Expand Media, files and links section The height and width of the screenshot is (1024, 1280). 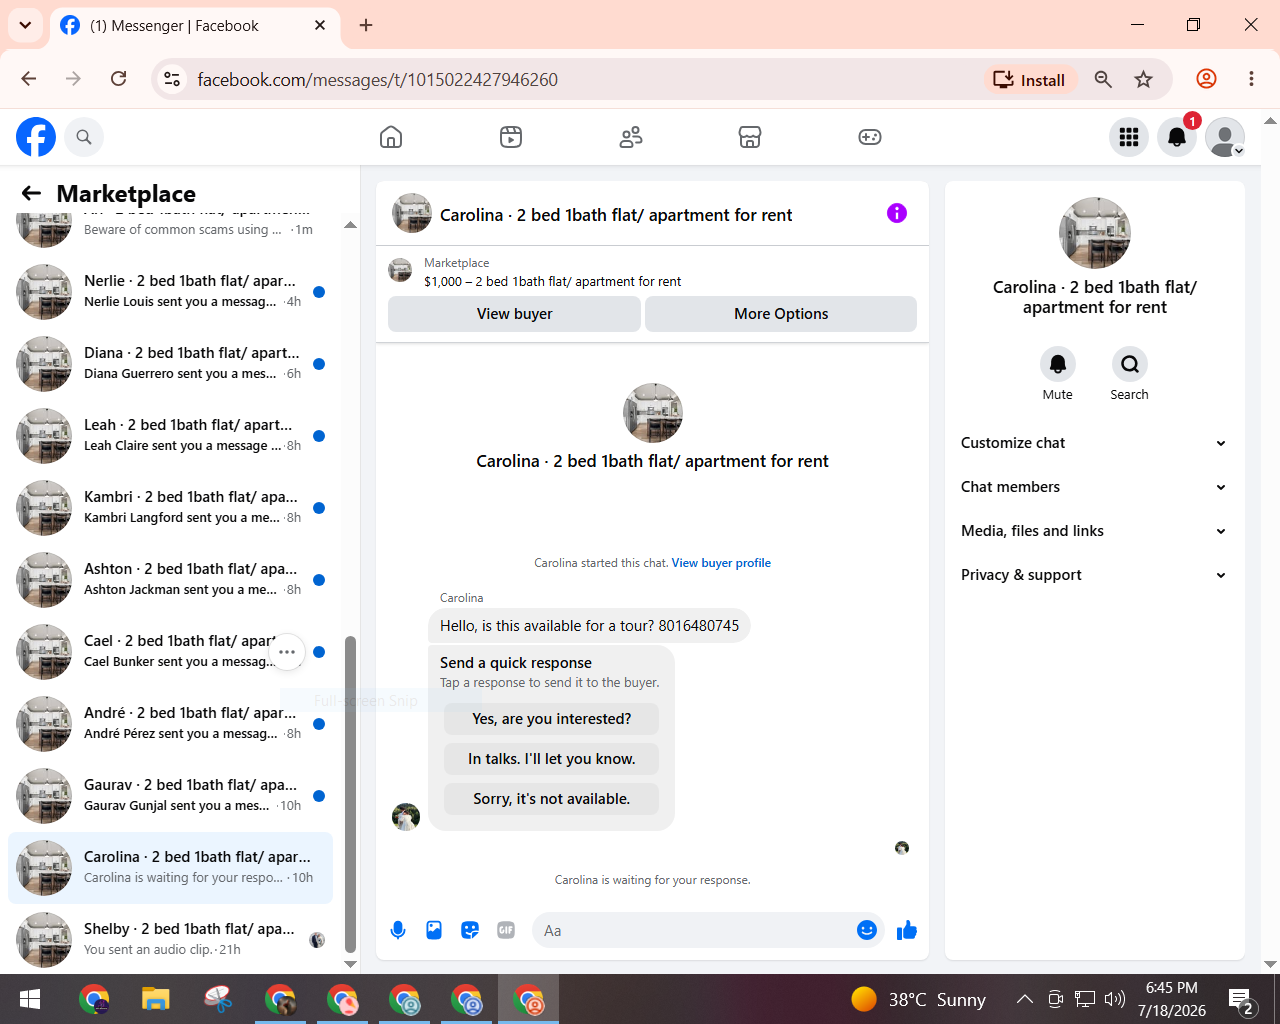click(1094, 531)
